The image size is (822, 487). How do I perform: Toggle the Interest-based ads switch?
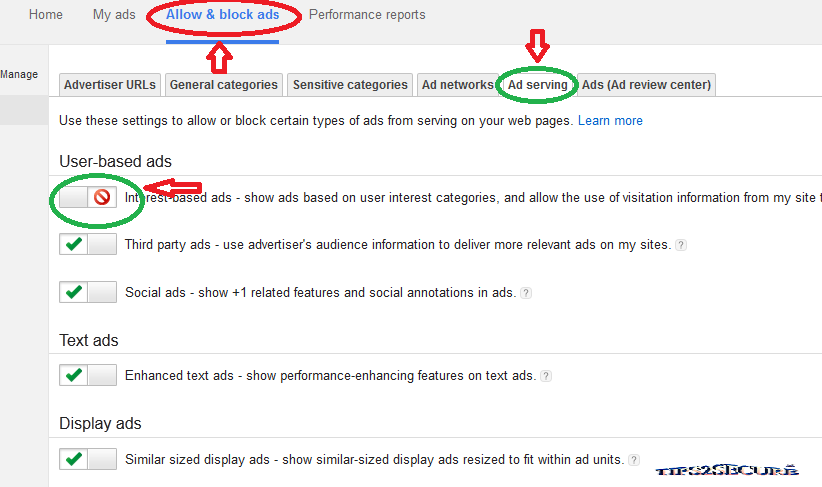88,197
